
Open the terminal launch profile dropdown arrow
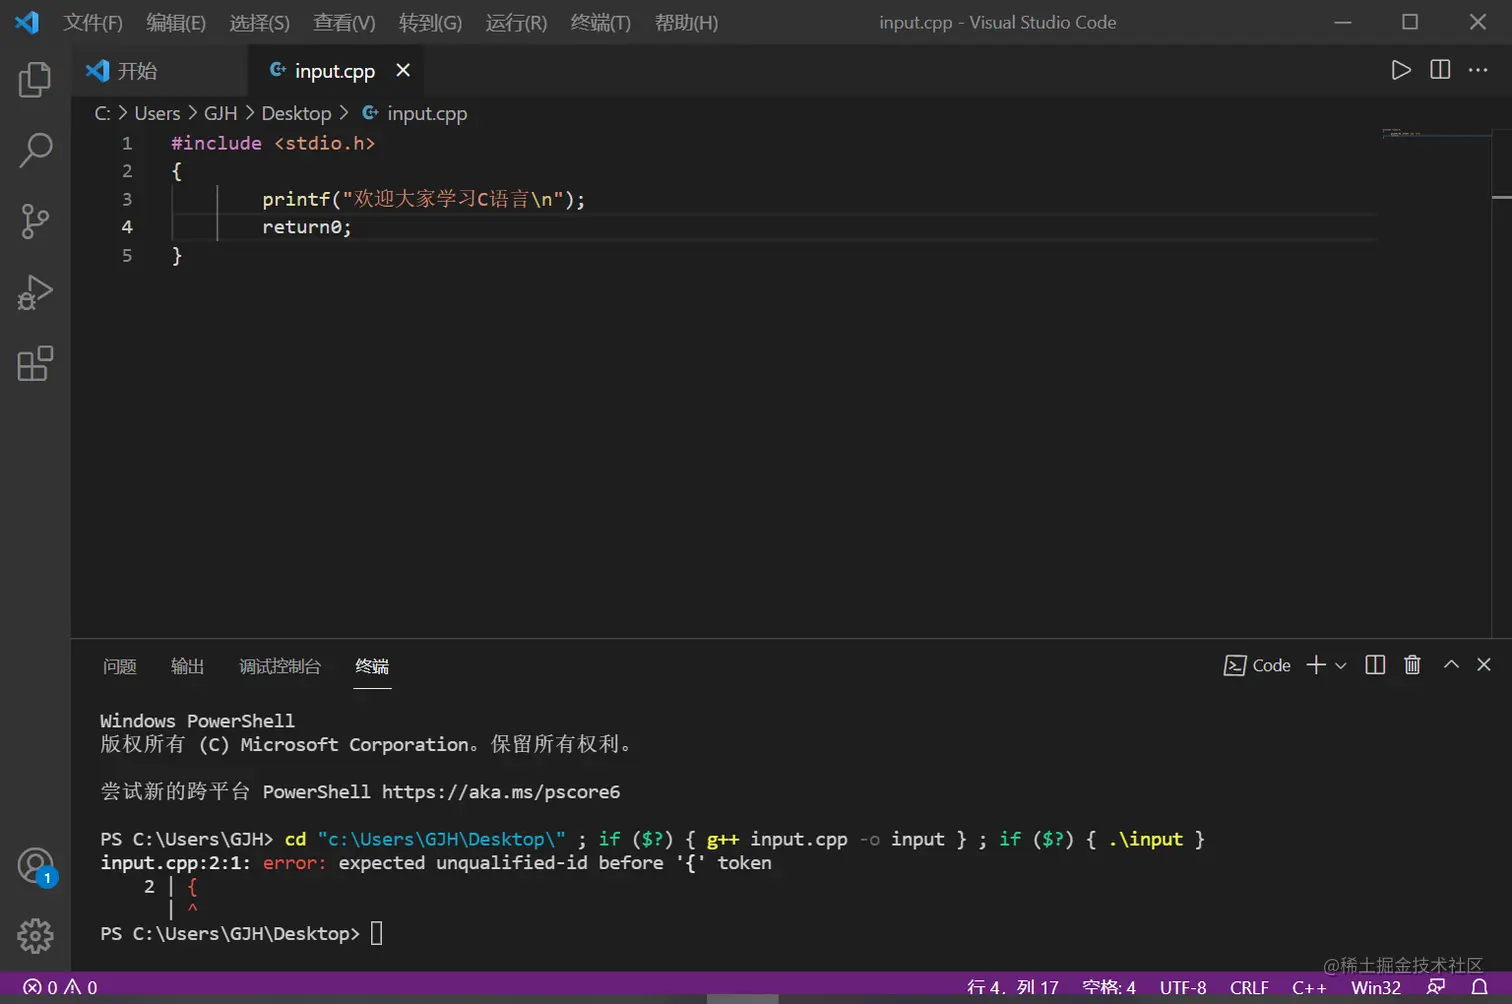click(1341, 665)
